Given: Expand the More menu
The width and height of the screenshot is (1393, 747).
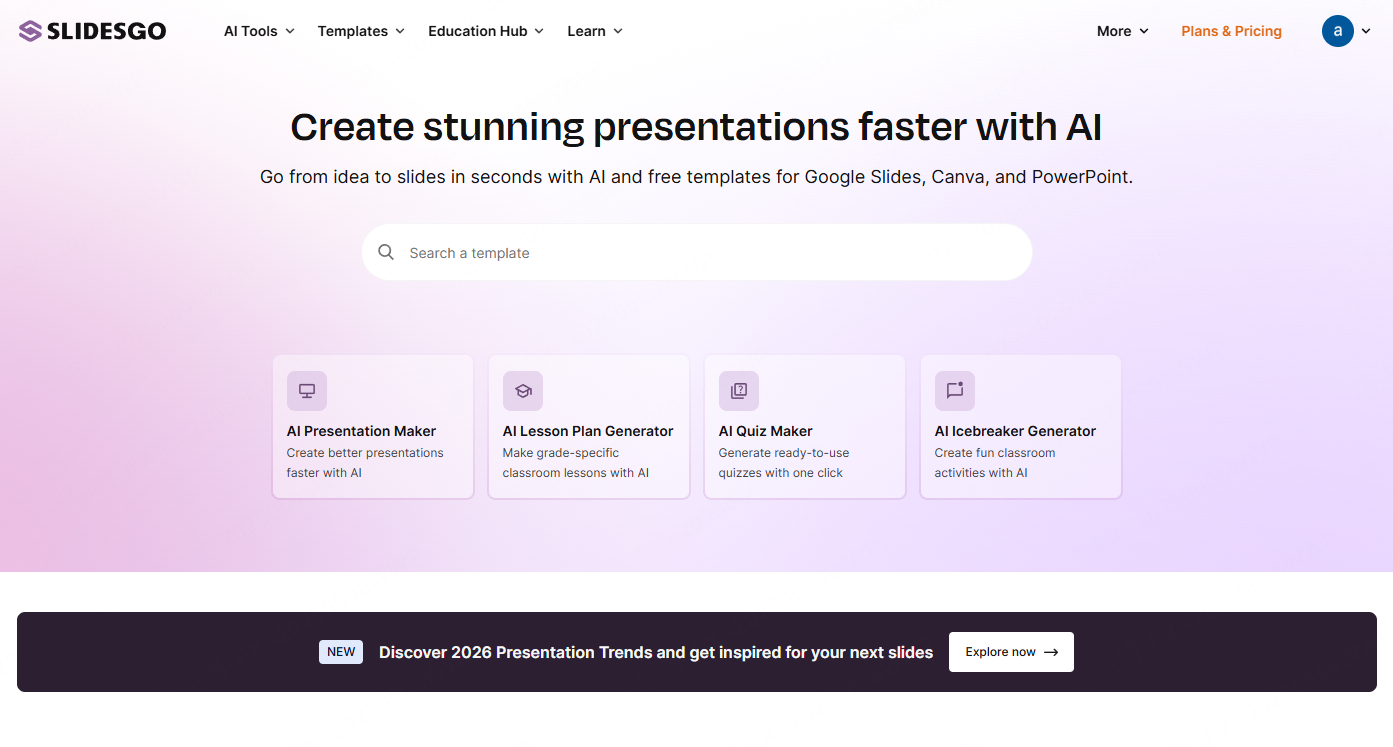Looking at the screenshot, I should click(1122, 31).
